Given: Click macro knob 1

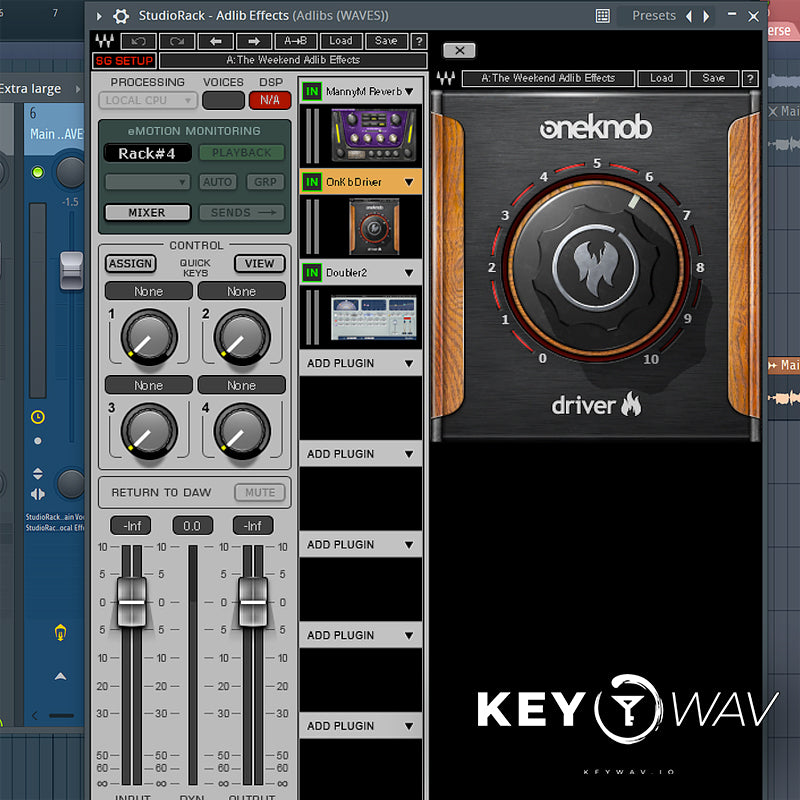Looking at the screenshot, I should pyautogui.click(x=149, y=337).
